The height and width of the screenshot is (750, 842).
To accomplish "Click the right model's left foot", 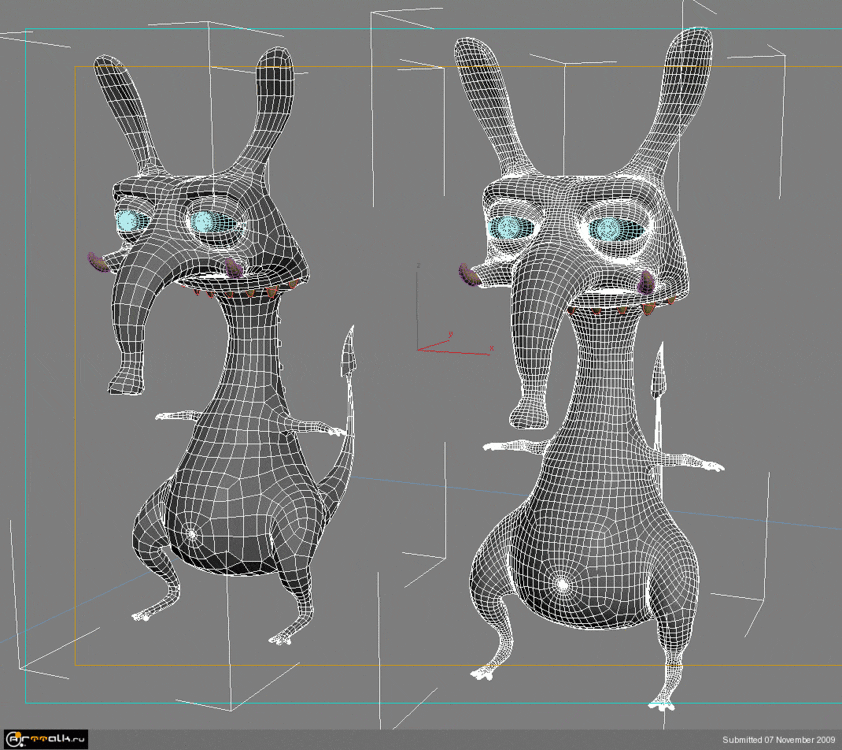I will point(487,672).
